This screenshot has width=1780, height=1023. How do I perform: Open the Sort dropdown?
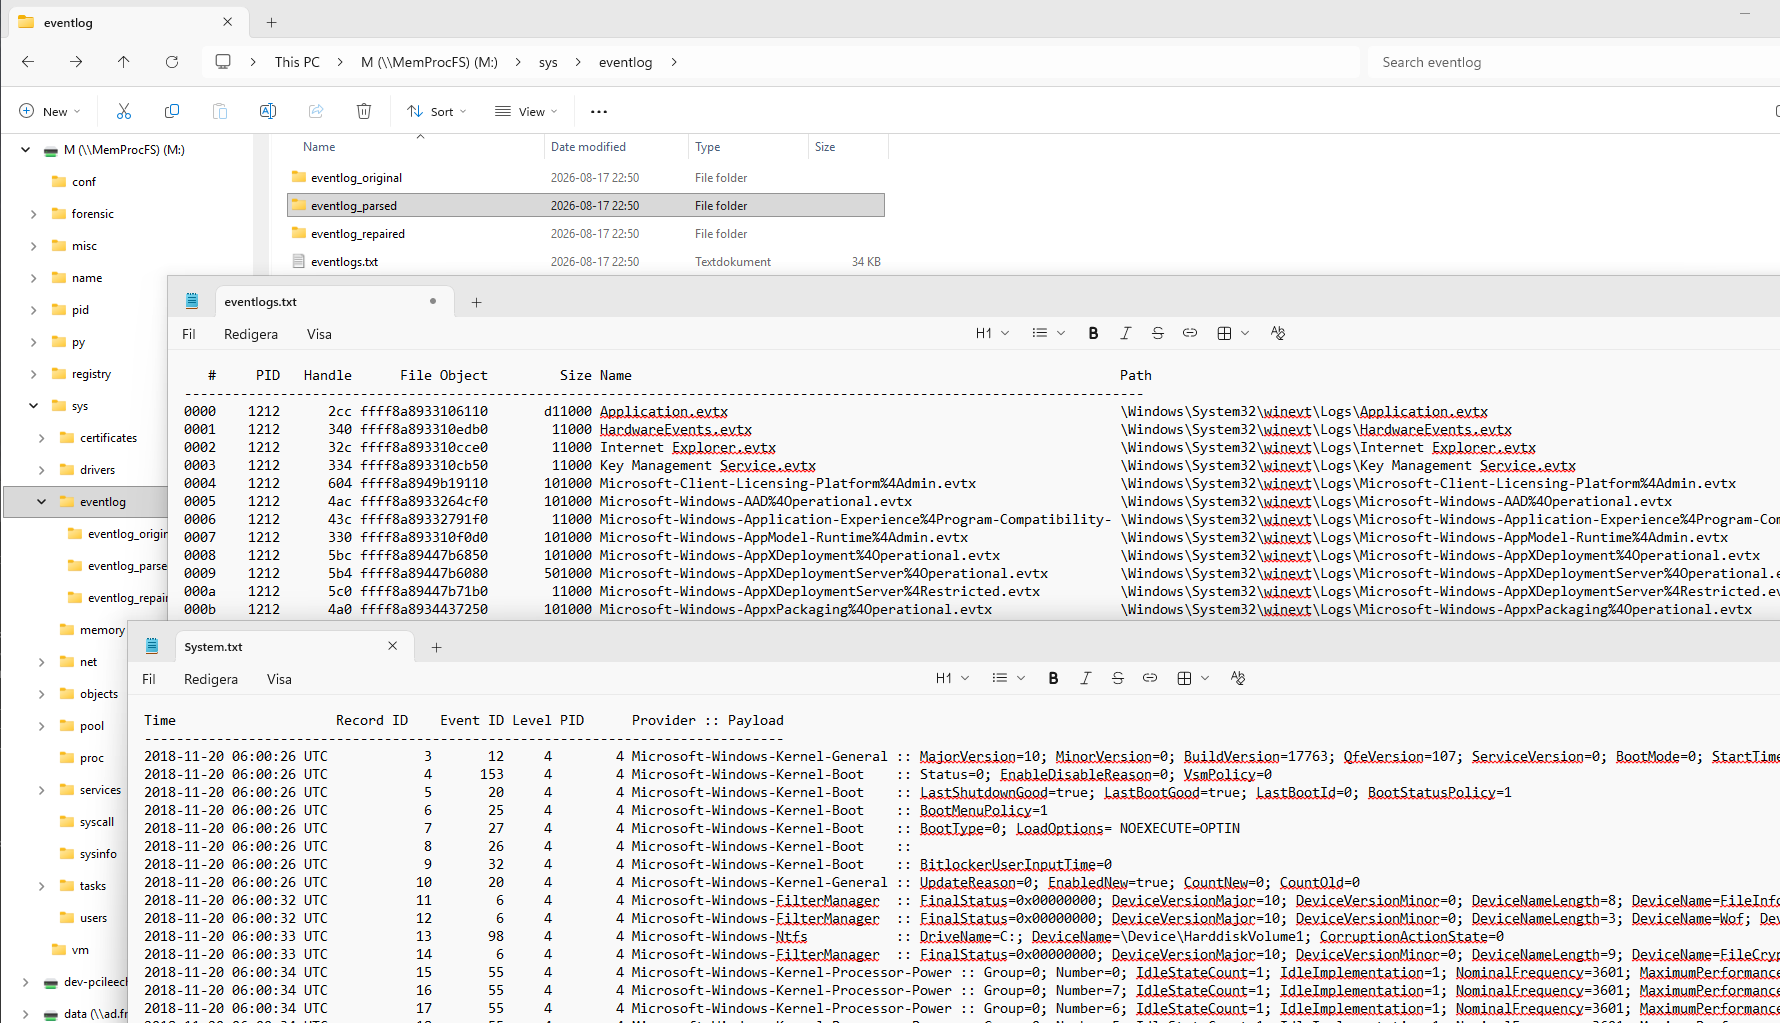pos(437,111)
